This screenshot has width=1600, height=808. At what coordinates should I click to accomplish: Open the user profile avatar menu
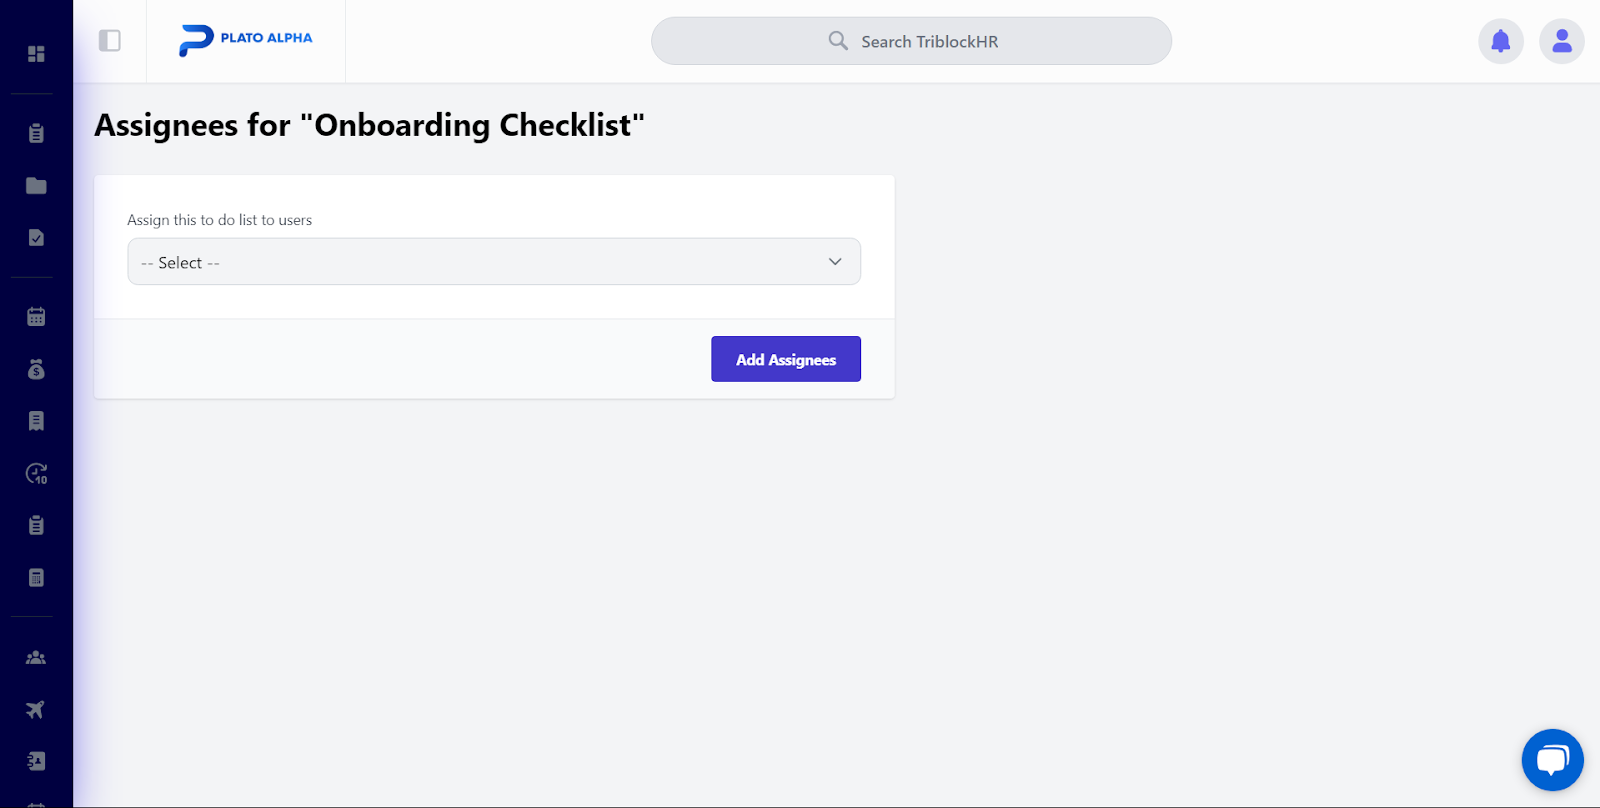[x=1562, y=41]
